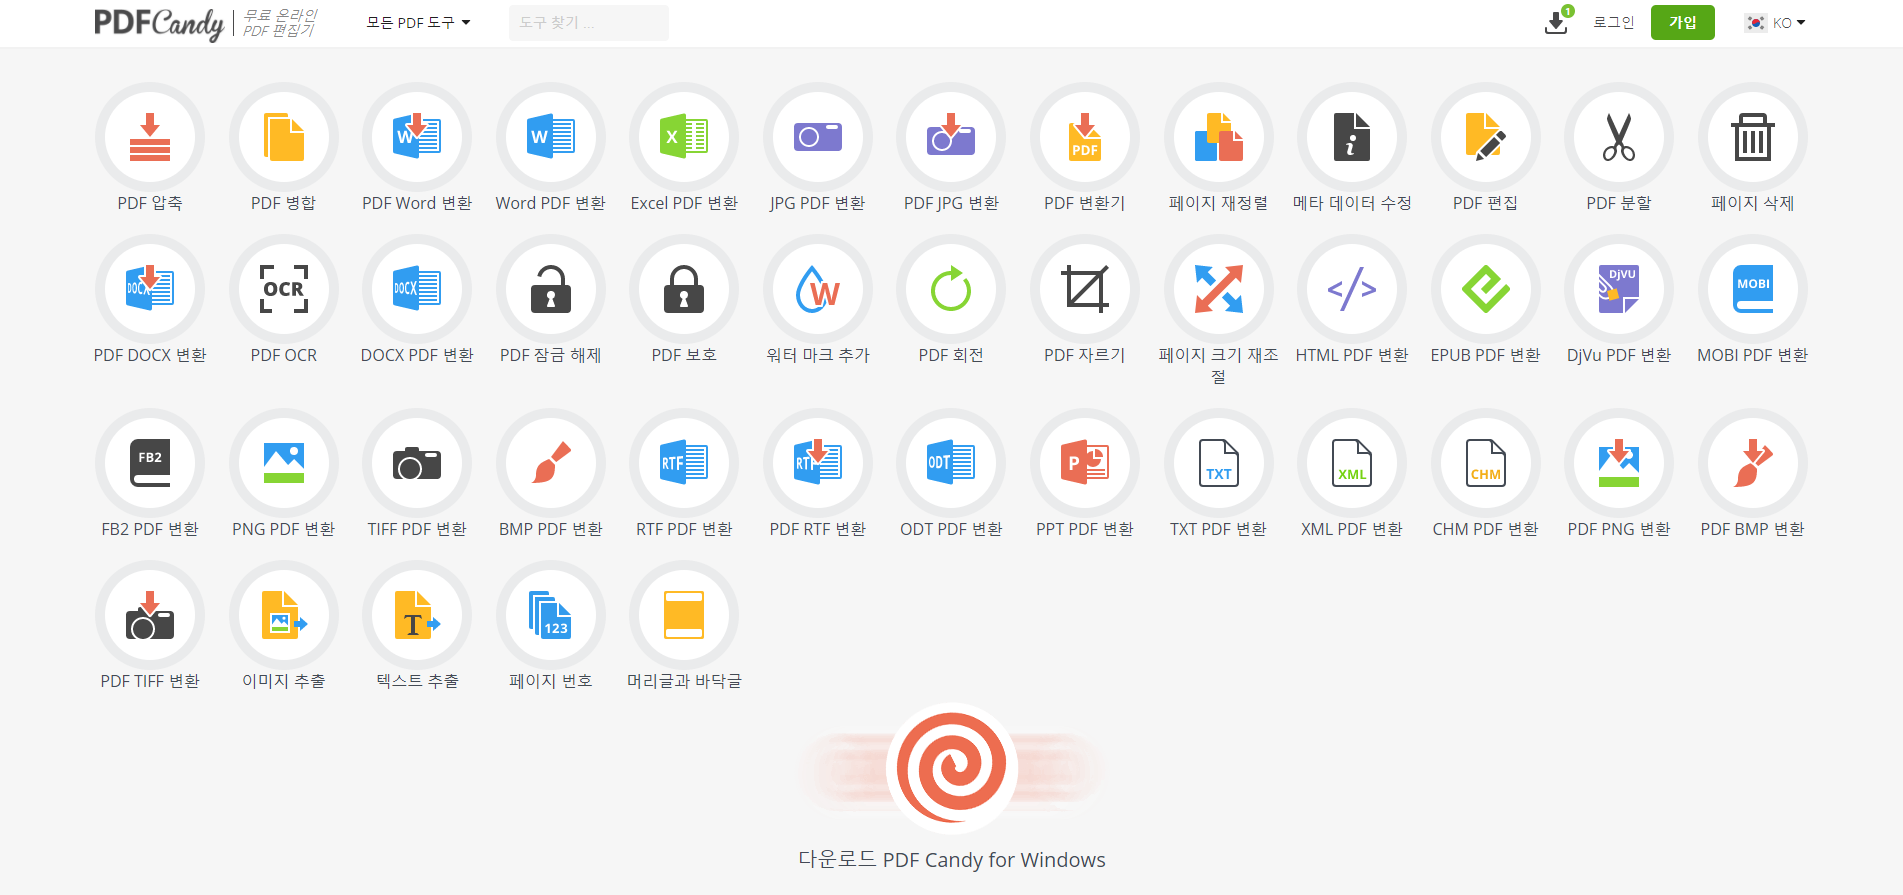The width and height of the screenshot is (1903, 895).
Task: Open the PDF OCR icon
Action: click(284, 289)
